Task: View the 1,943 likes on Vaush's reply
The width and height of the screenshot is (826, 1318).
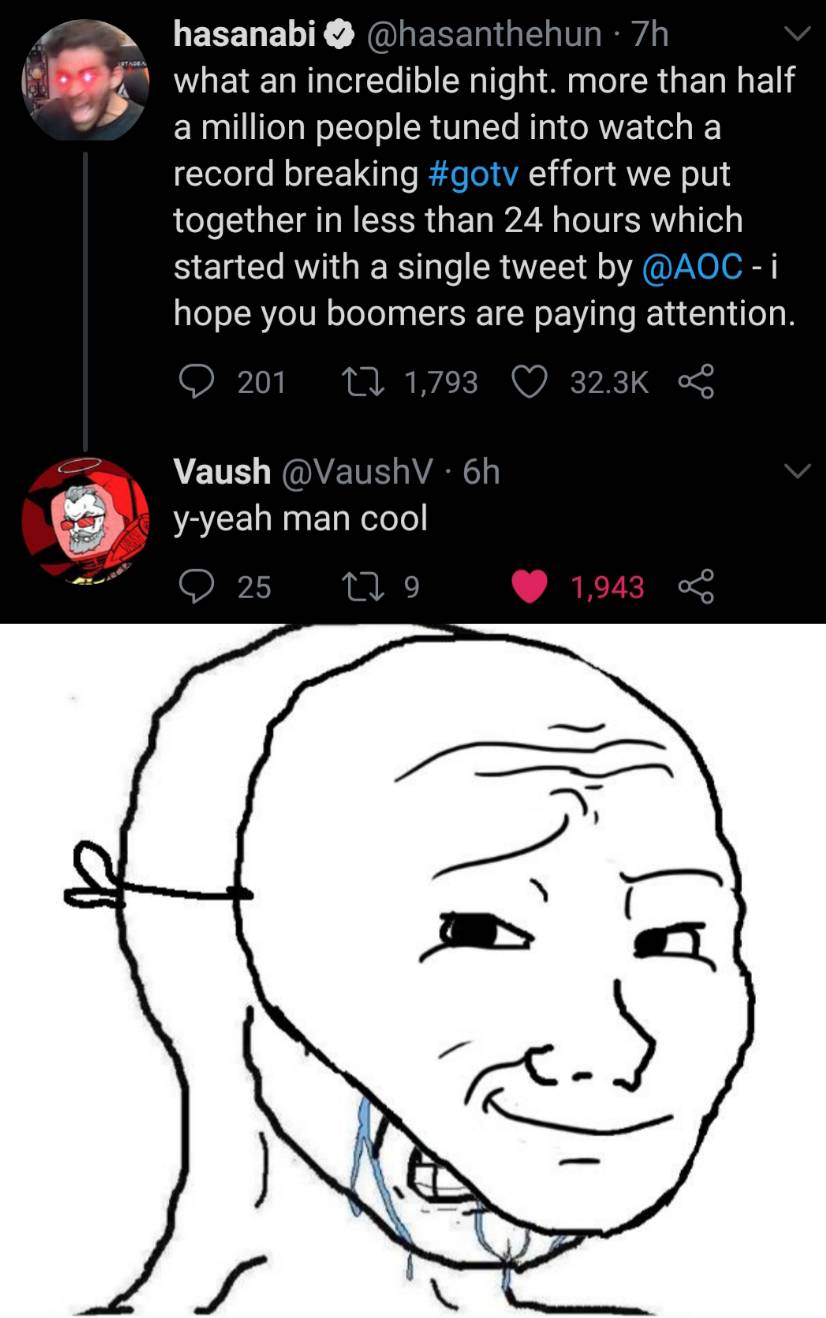Action: 608,588
